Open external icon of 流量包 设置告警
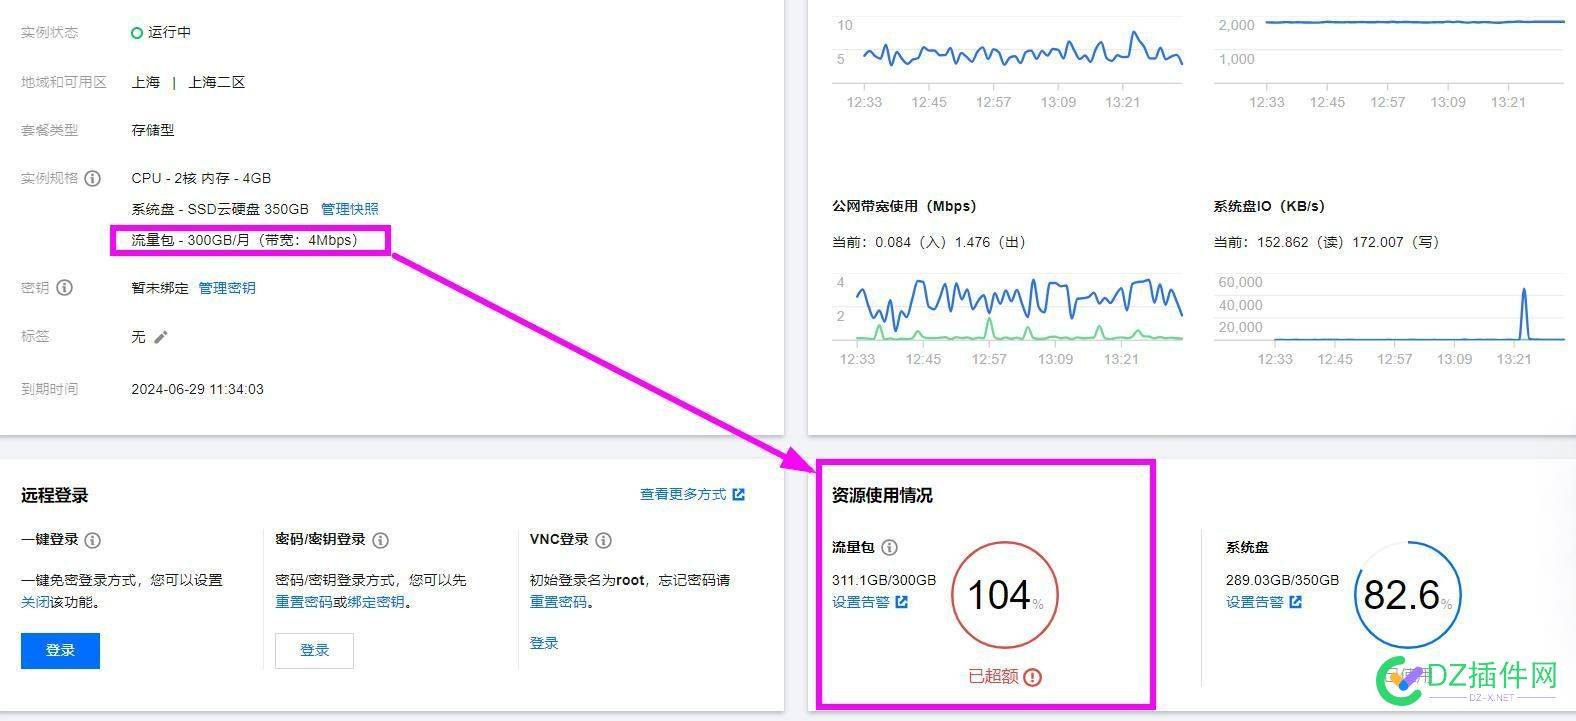 click(901, 602)
